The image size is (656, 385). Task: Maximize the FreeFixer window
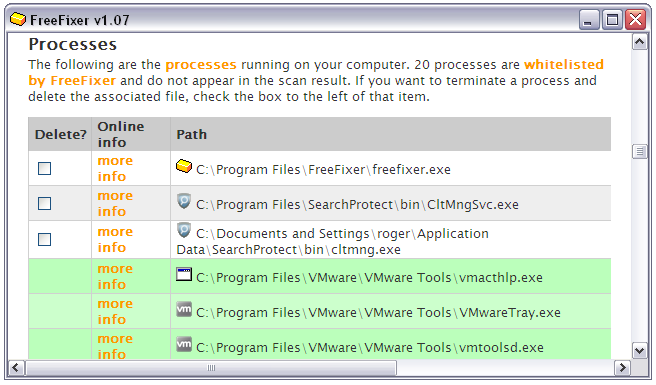pos(612,19)
